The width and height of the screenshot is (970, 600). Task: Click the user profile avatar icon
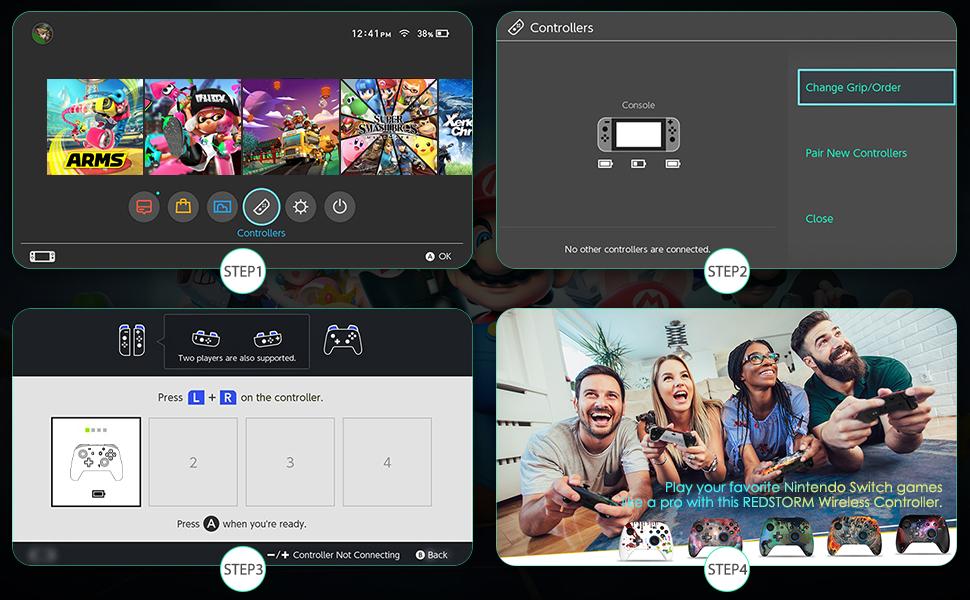42,33
